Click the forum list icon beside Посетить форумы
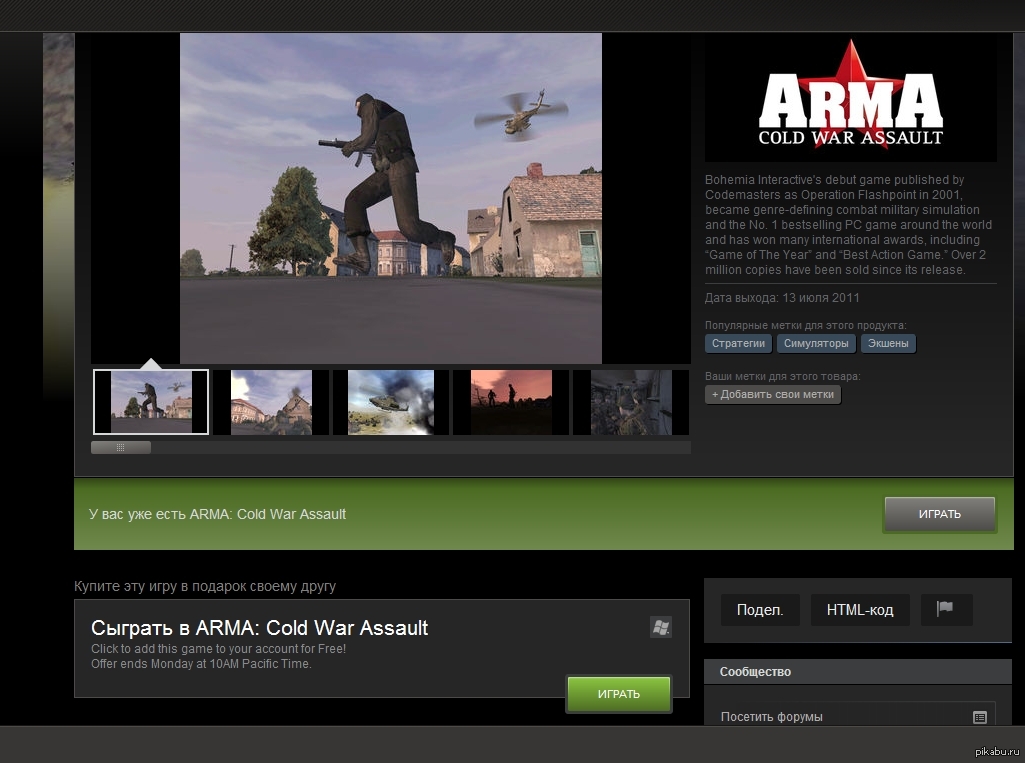The width and height of the screenshot is (1025, 763). 979,717
